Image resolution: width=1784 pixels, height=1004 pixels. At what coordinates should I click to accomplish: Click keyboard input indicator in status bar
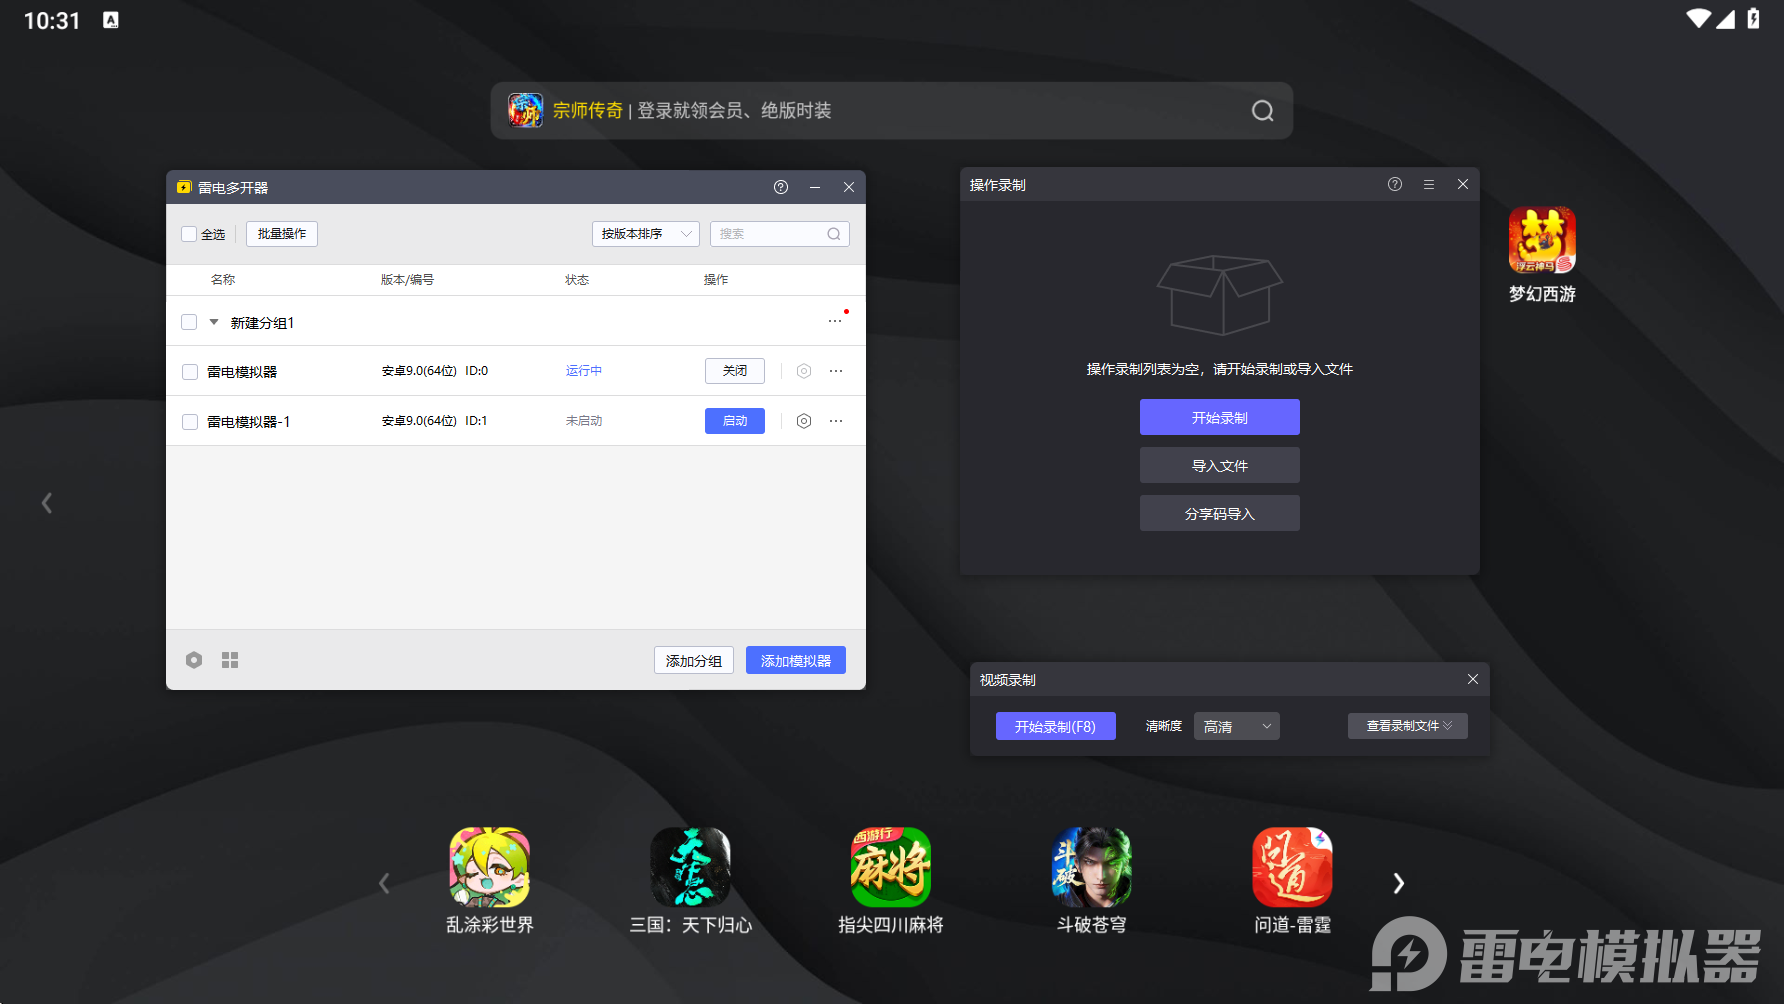pos(111,20)
